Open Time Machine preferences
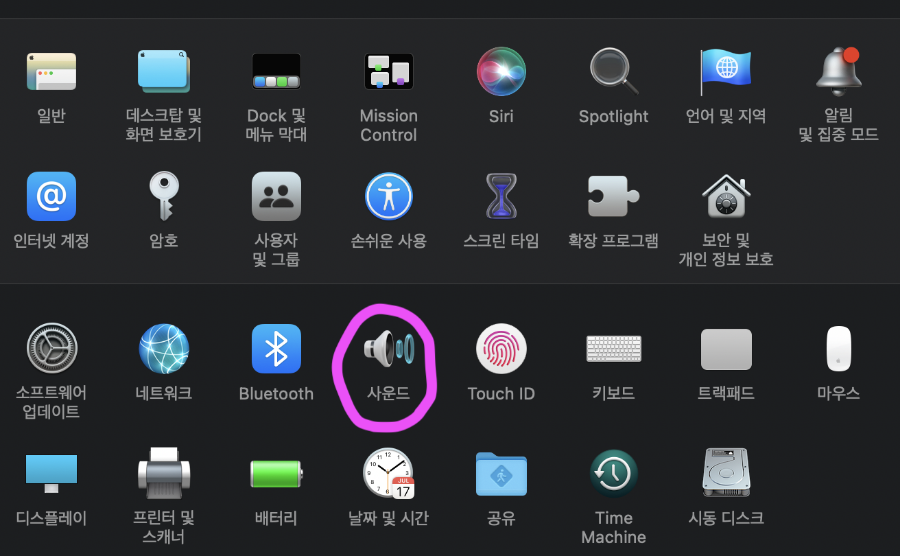Screen dimensions: 900x556 pyautogui.click(x=614, y=473)
